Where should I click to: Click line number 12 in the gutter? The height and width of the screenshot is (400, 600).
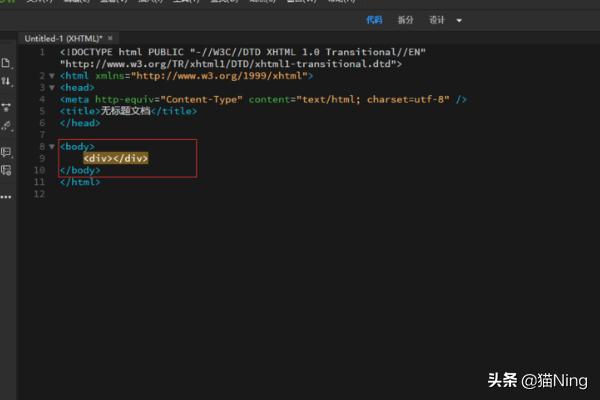pyautogui.click(x=39, y=194)
